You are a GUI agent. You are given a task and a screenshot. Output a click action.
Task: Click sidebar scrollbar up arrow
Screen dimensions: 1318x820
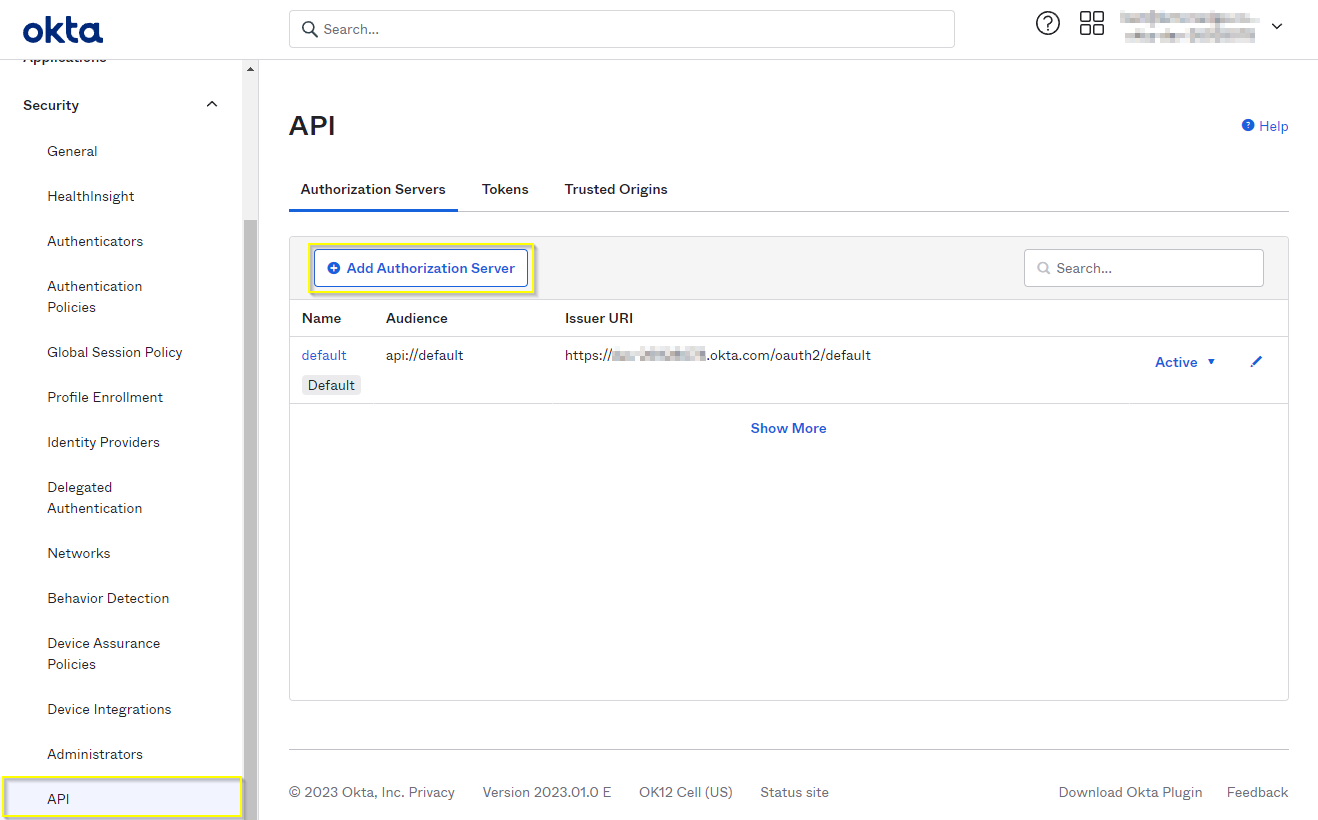point(250,68)
